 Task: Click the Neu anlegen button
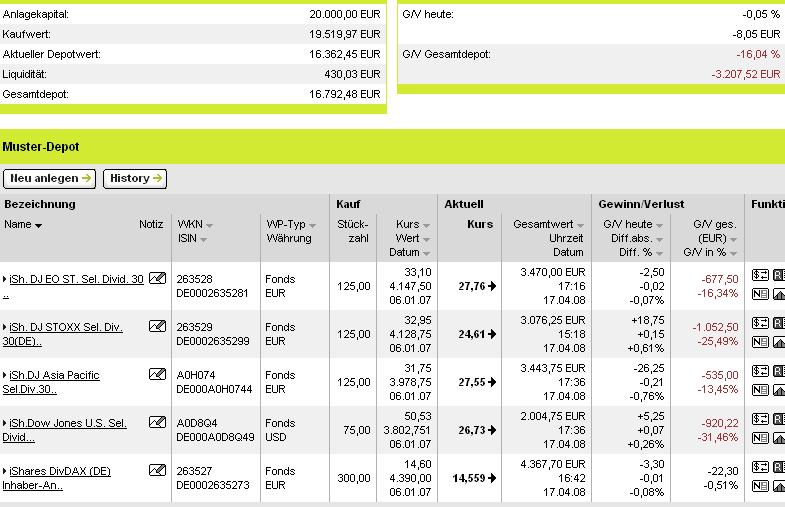coord(49,179)
